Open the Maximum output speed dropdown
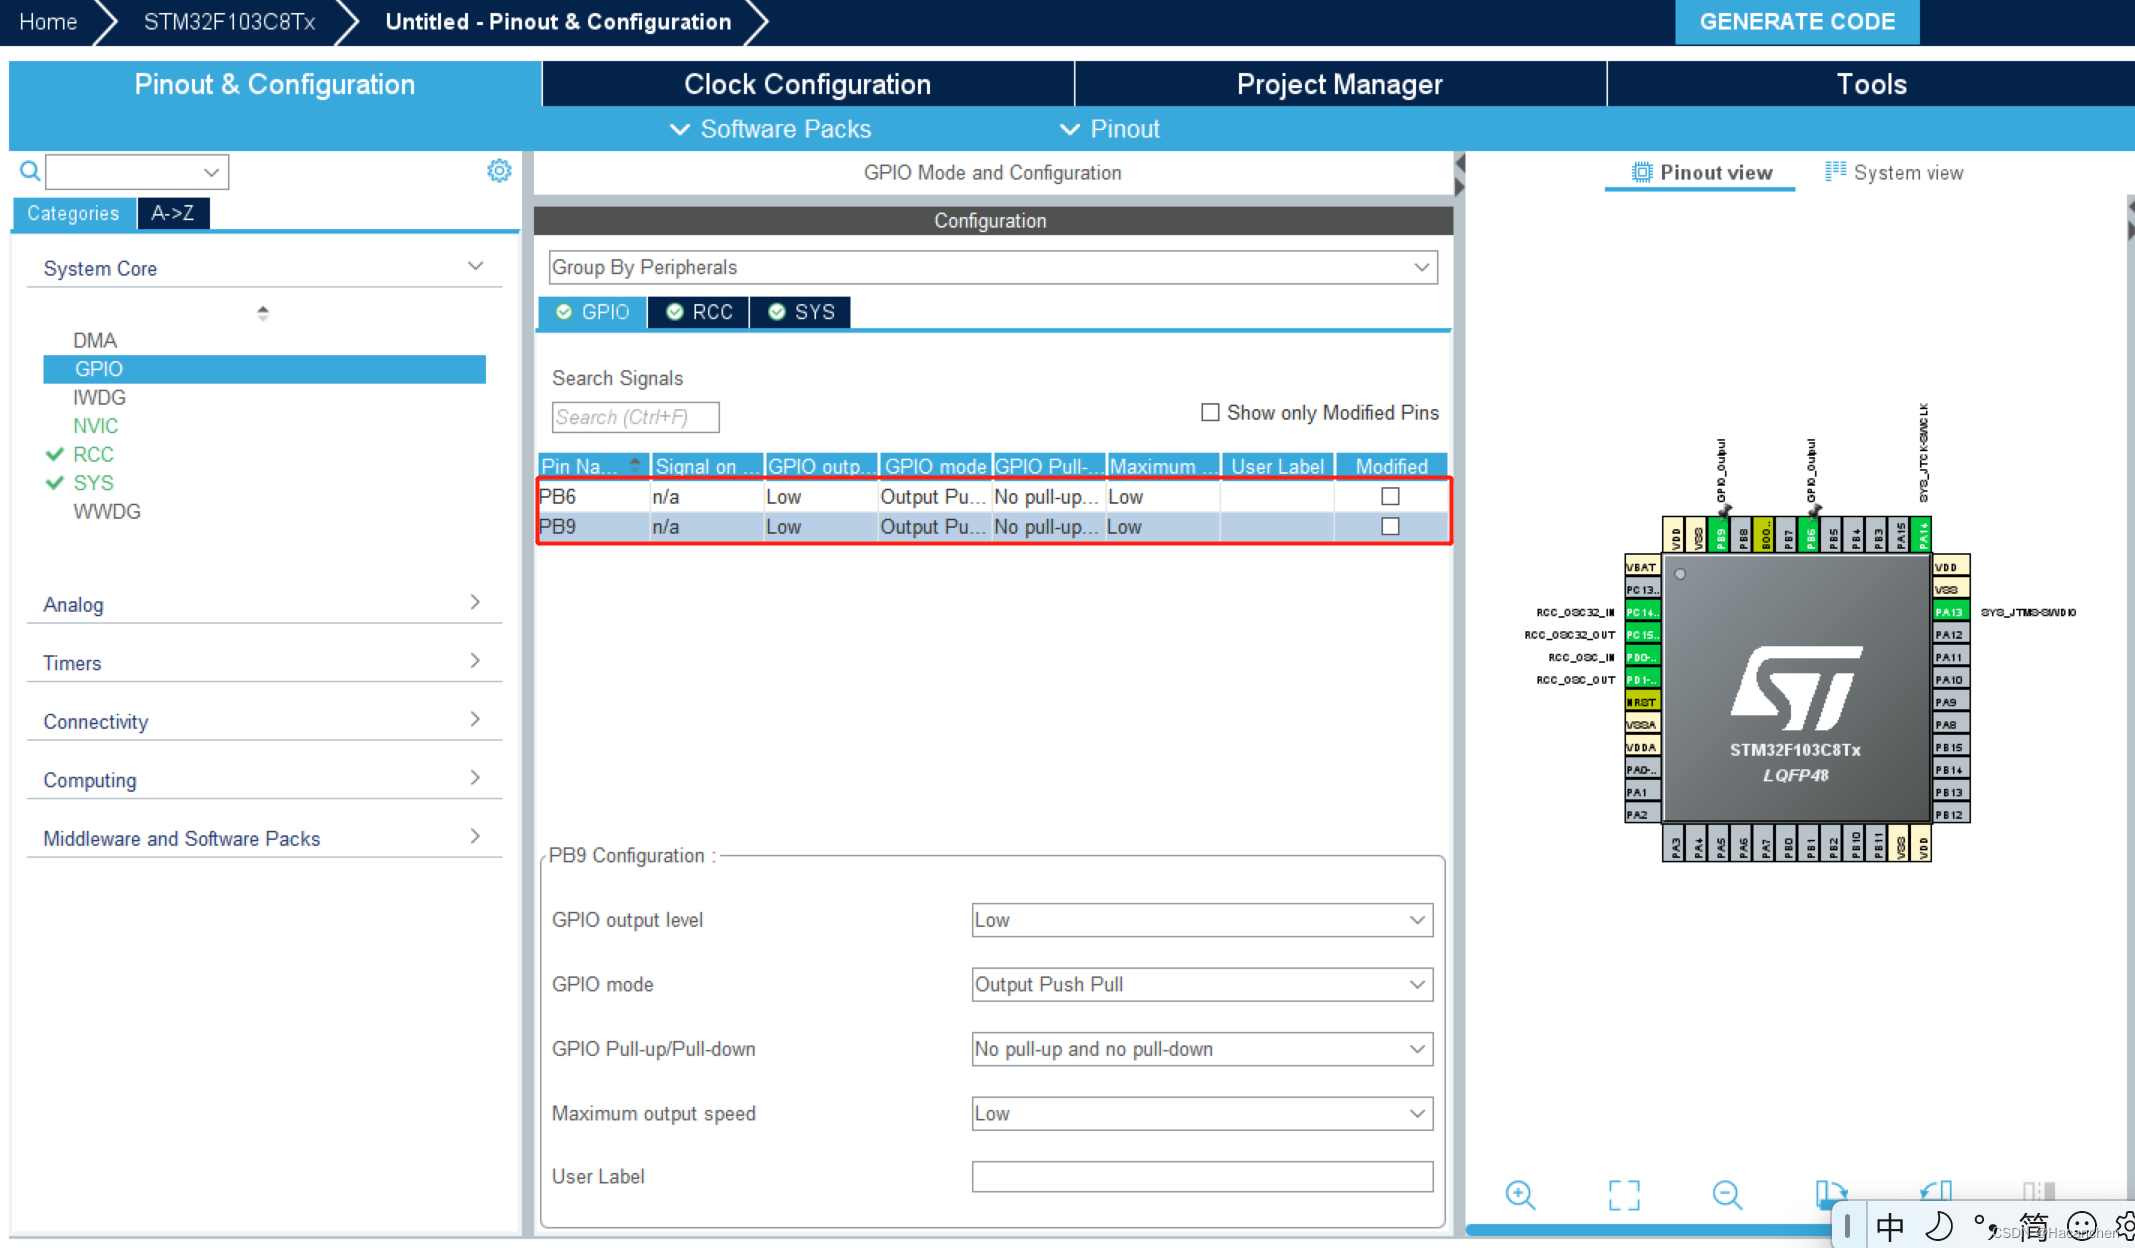The height and width of the screenshot is (1248, 2135). (x=1202, y=1113)
